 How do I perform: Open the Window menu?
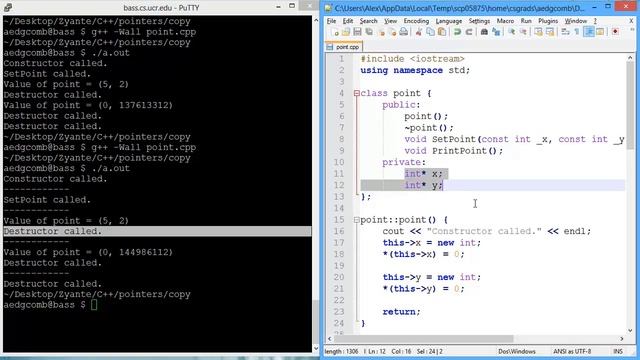[576, 21]
